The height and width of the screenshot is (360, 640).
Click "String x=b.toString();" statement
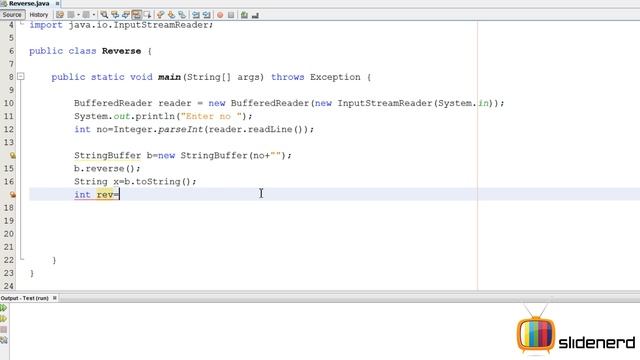coord(135,182)
